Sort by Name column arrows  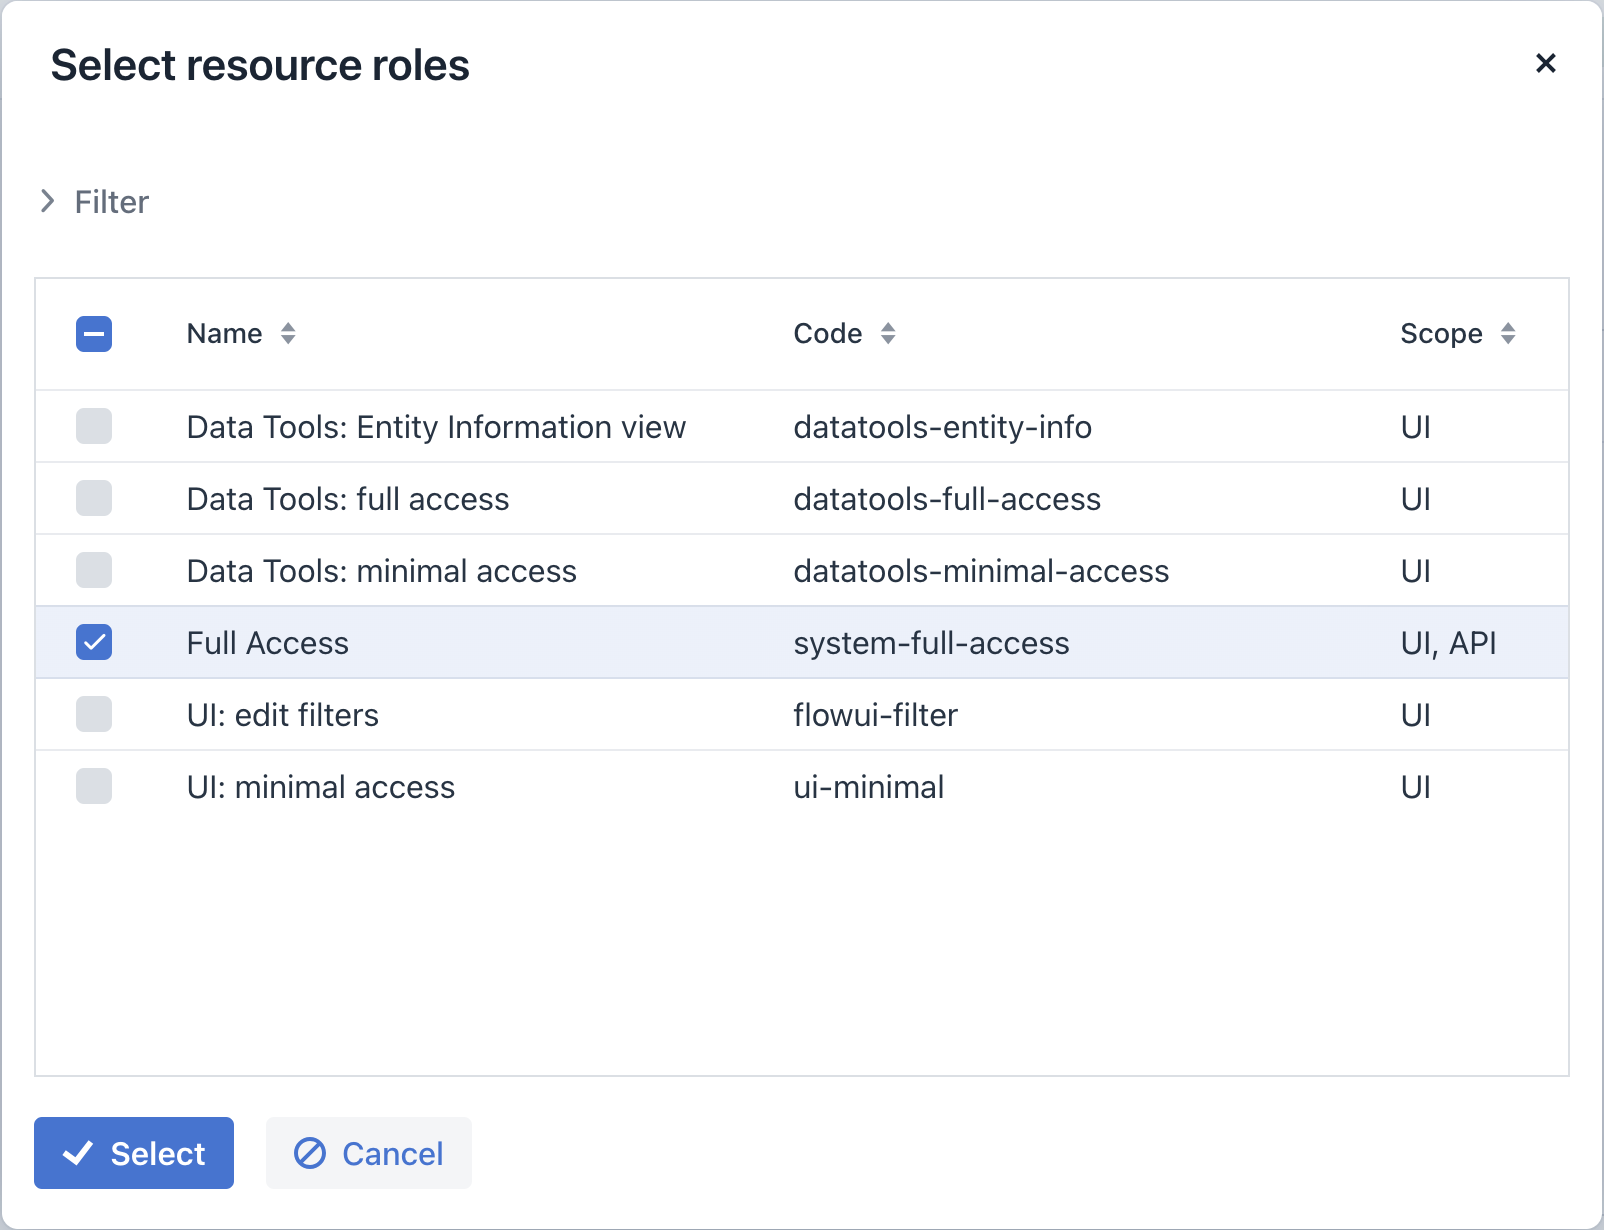click(288, 333)
